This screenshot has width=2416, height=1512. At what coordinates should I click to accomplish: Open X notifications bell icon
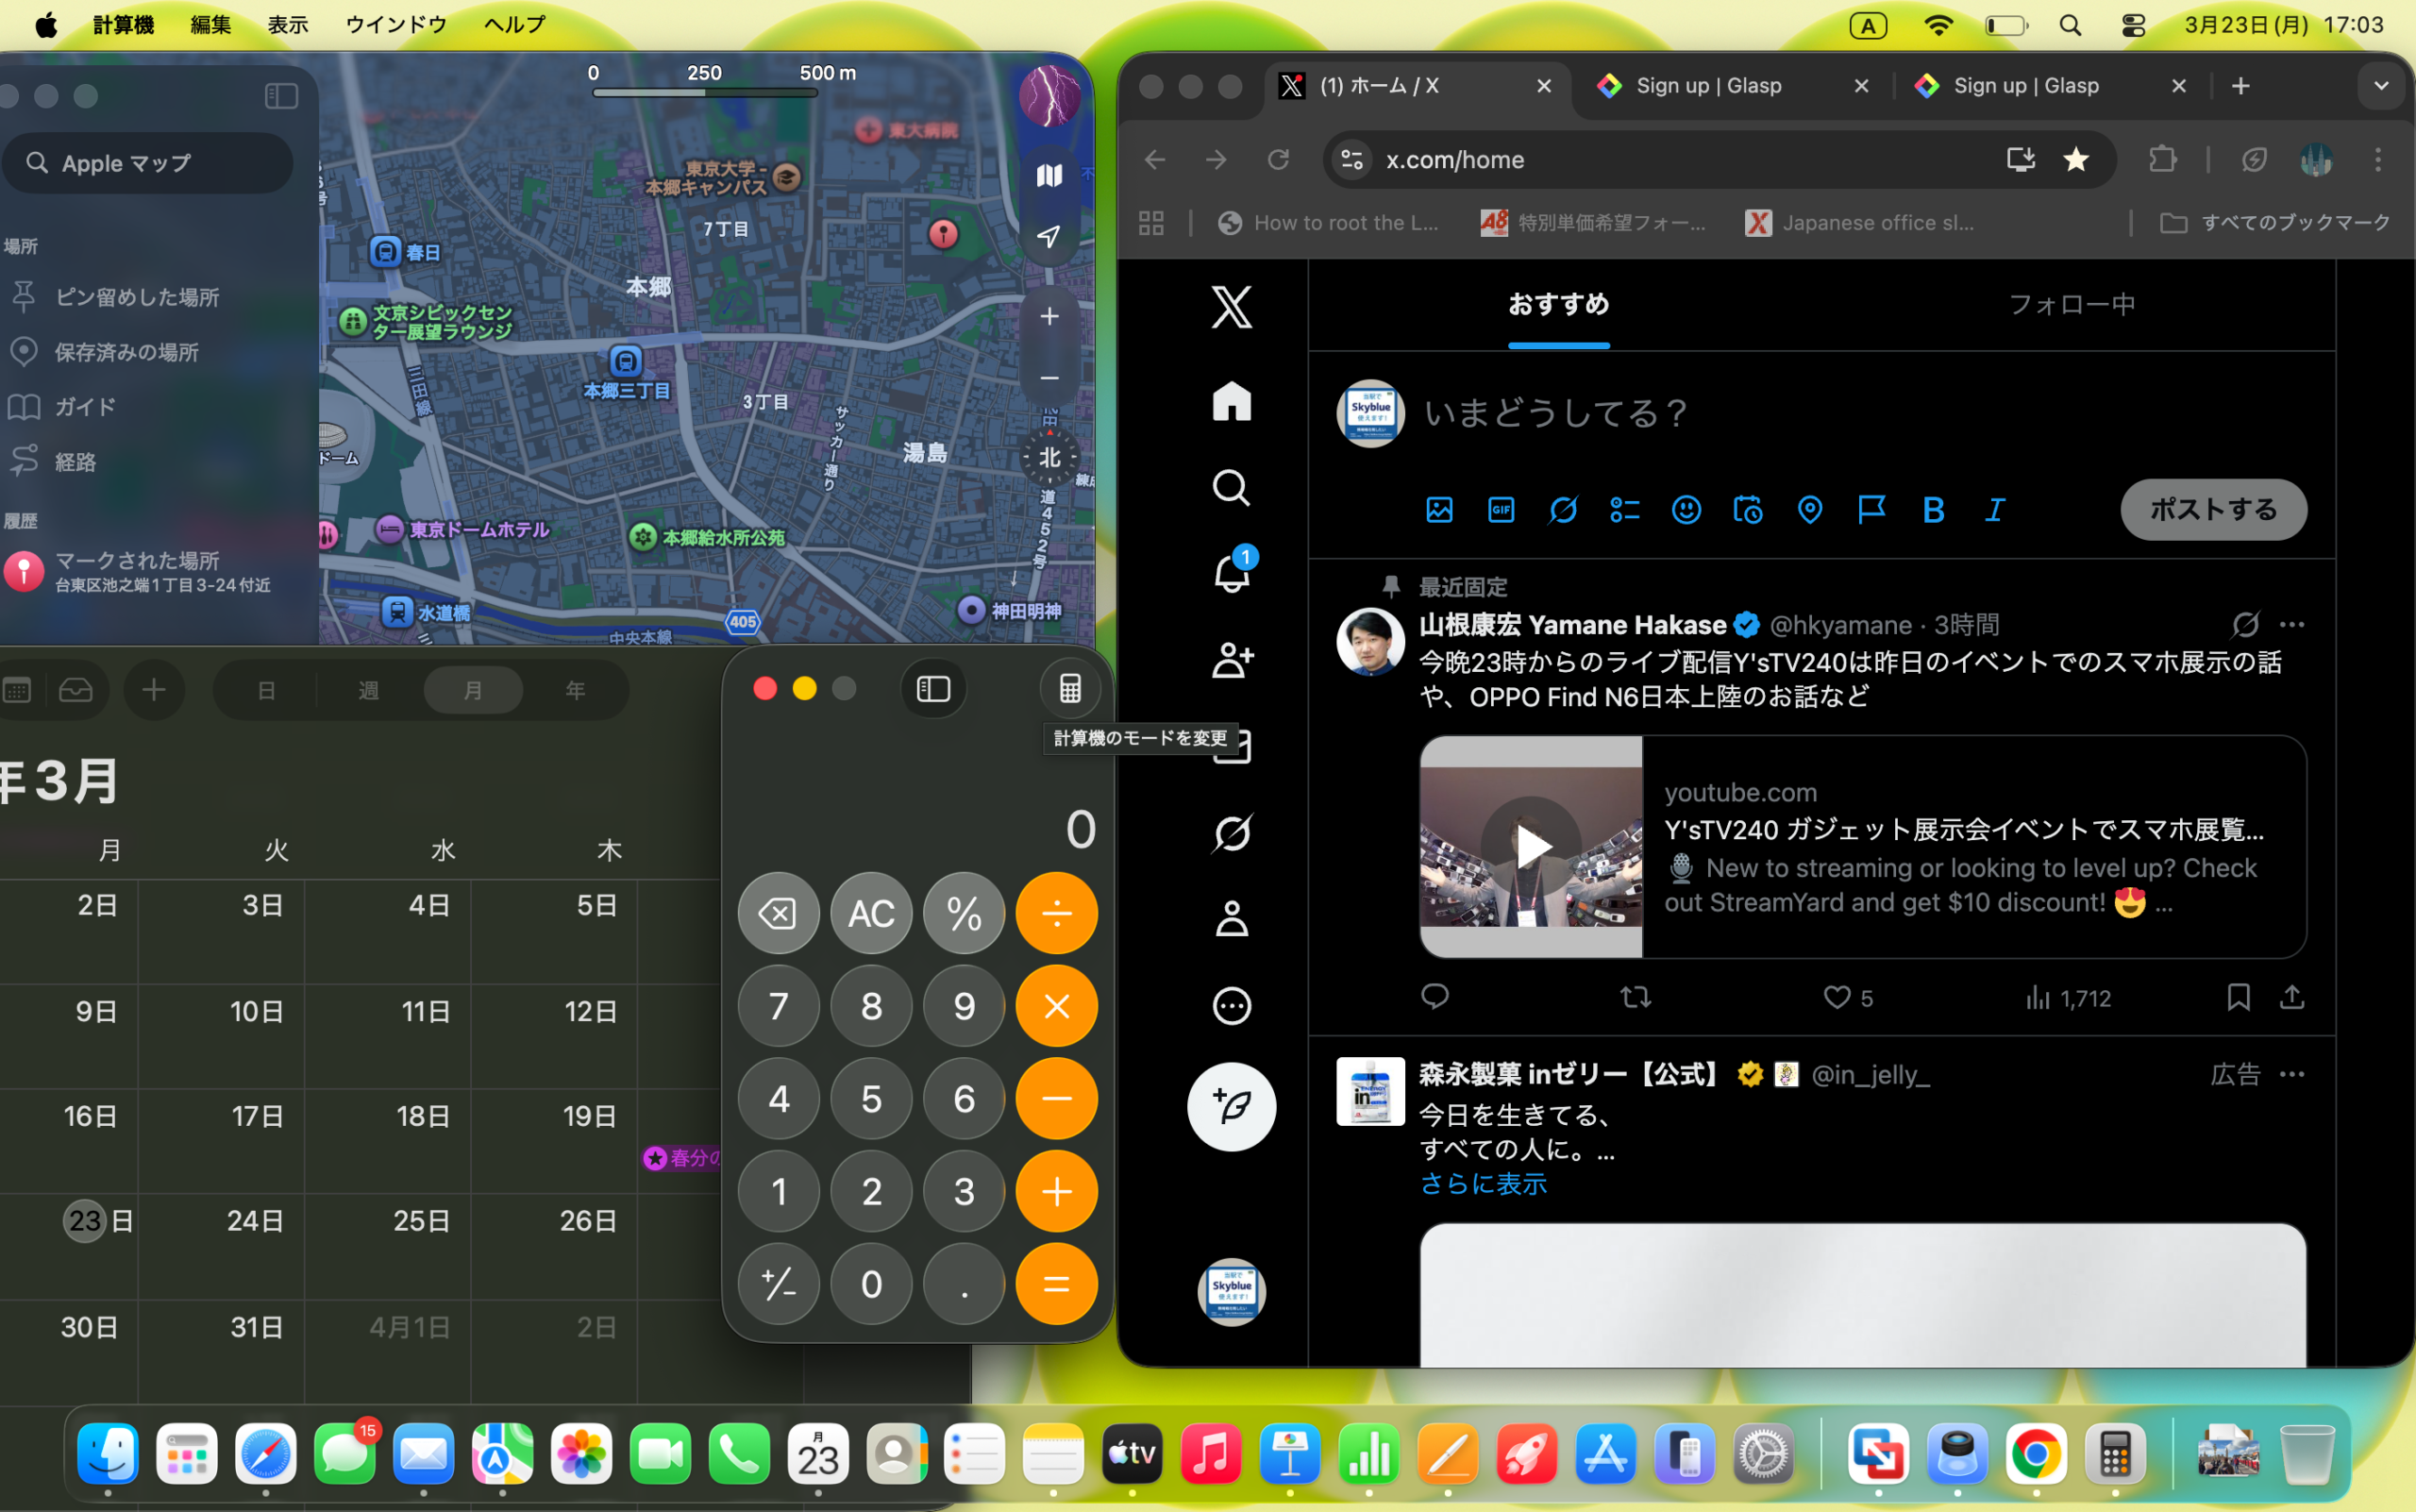pos(1231,574)
